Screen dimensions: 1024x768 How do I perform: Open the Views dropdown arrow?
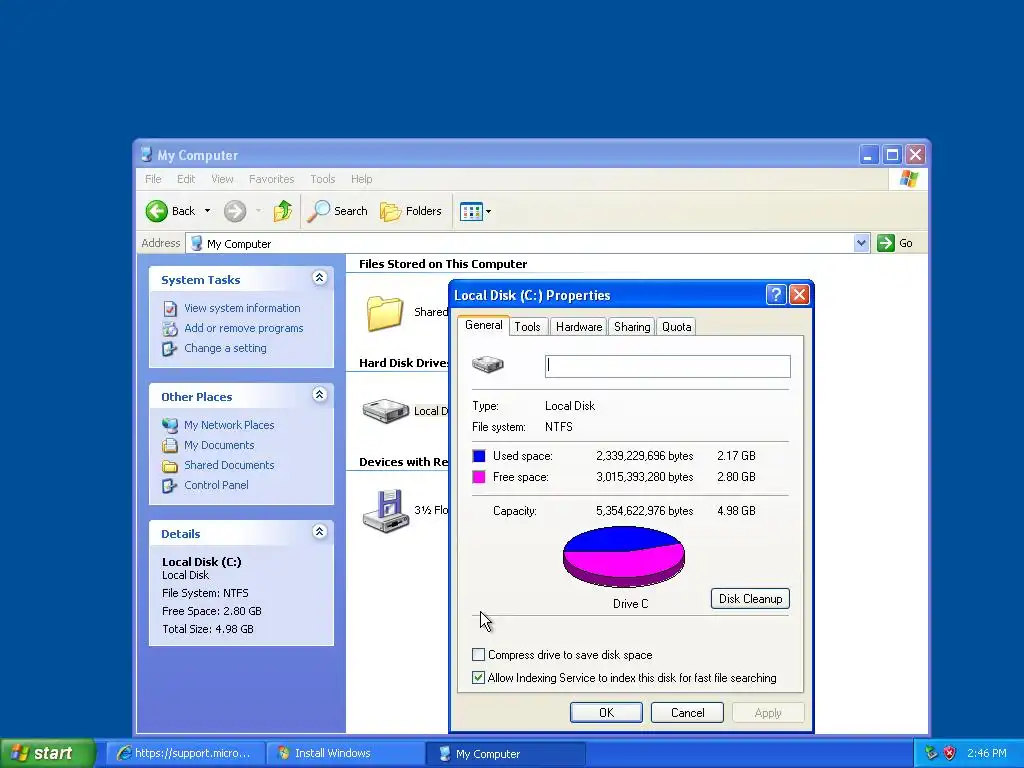point(488,211)
